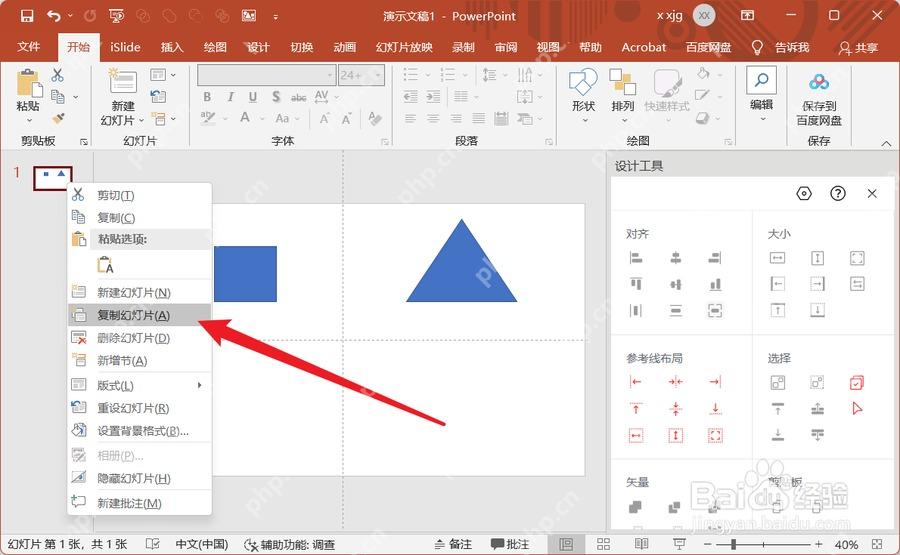Click the align right icon under 对齐

tap(715, 258)
